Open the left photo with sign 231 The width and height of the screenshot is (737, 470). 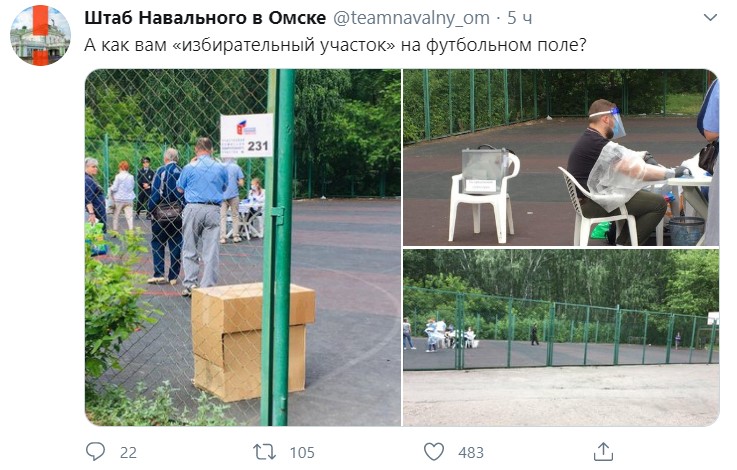pyautogui.click(x=243, y=248)
